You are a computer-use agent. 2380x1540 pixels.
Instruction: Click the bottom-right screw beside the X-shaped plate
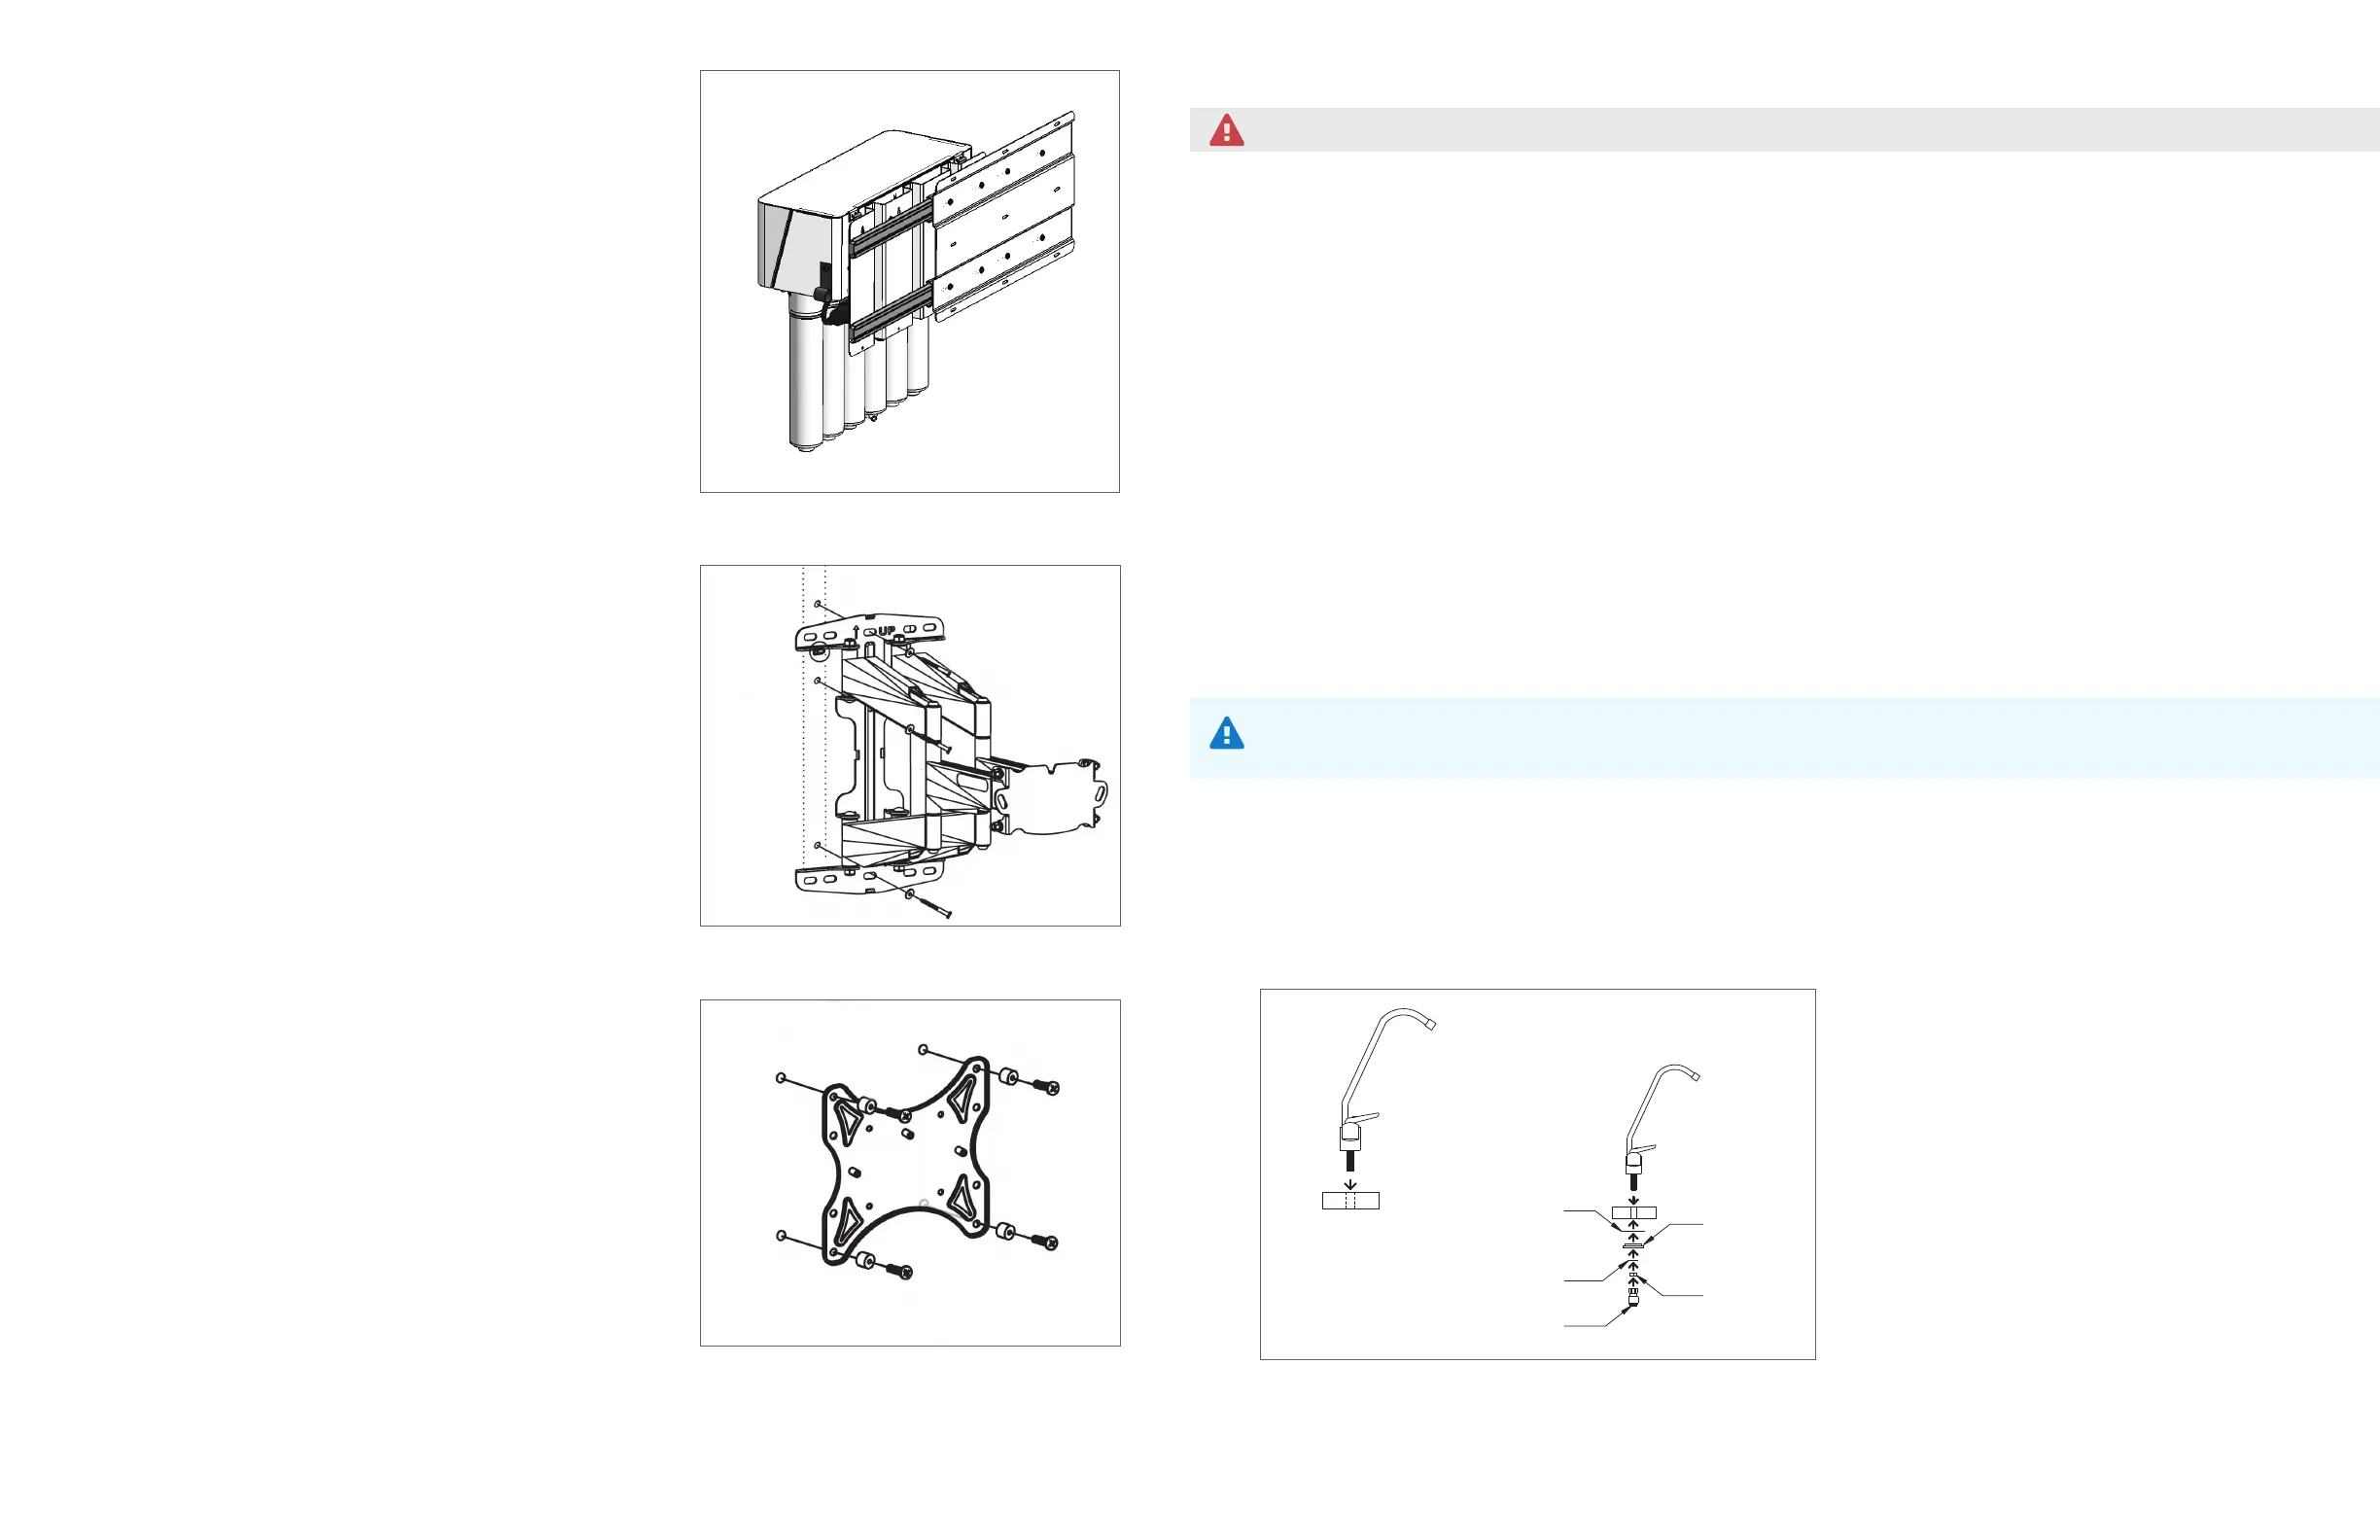[1044, 1241]
